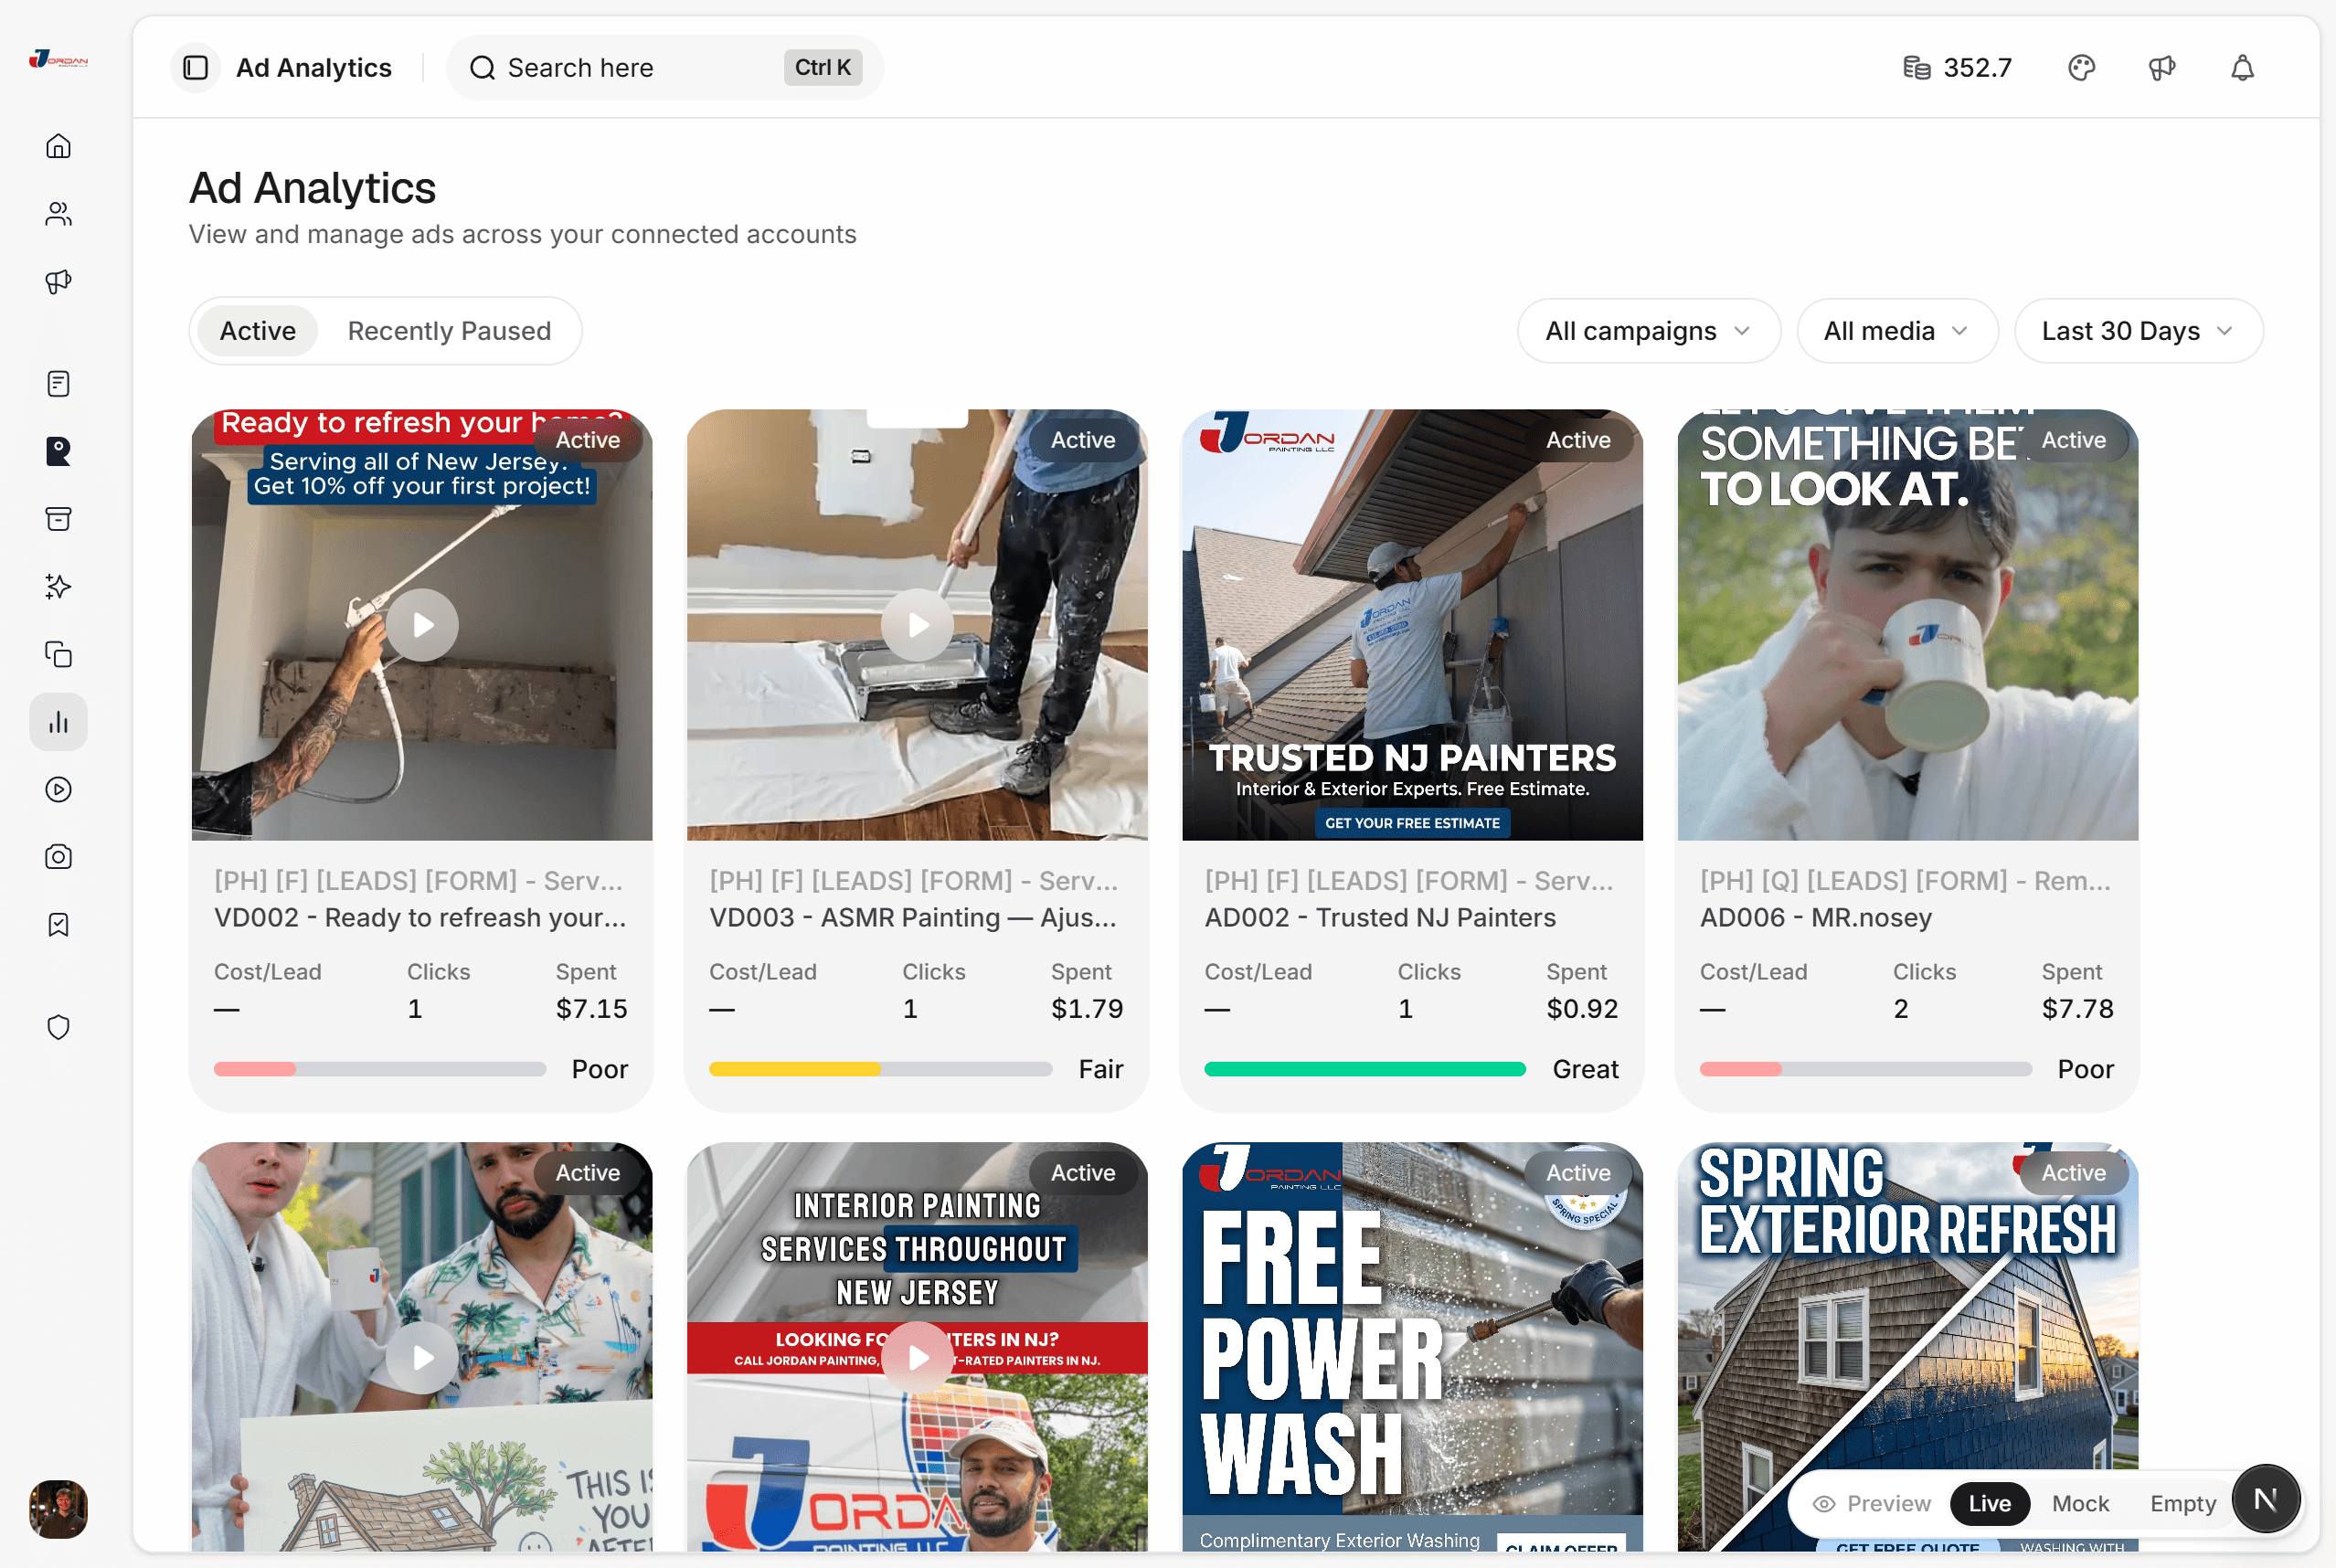Viewport: 2336px width, 1568px height.
Task: Switch to Mock mode
Action: point(2080,1504)
